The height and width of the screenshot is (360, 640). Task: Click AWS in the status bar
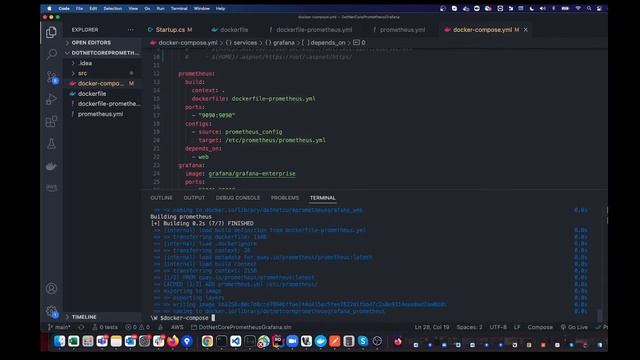[x=177, y=327]
